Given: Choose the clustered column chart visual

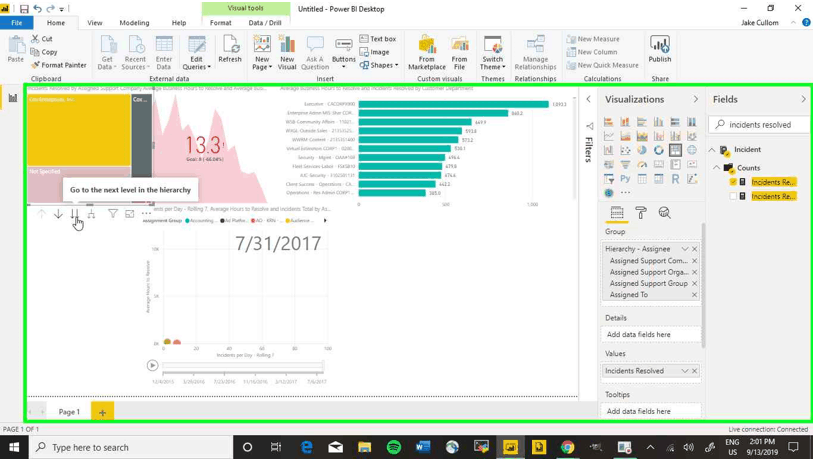Looking at the screenshot, I should (658, 122).
